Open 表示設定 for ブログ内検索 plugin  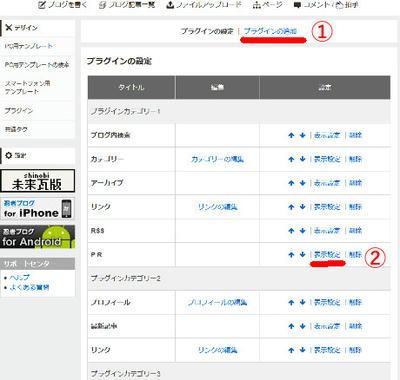[x=327, y=135]
